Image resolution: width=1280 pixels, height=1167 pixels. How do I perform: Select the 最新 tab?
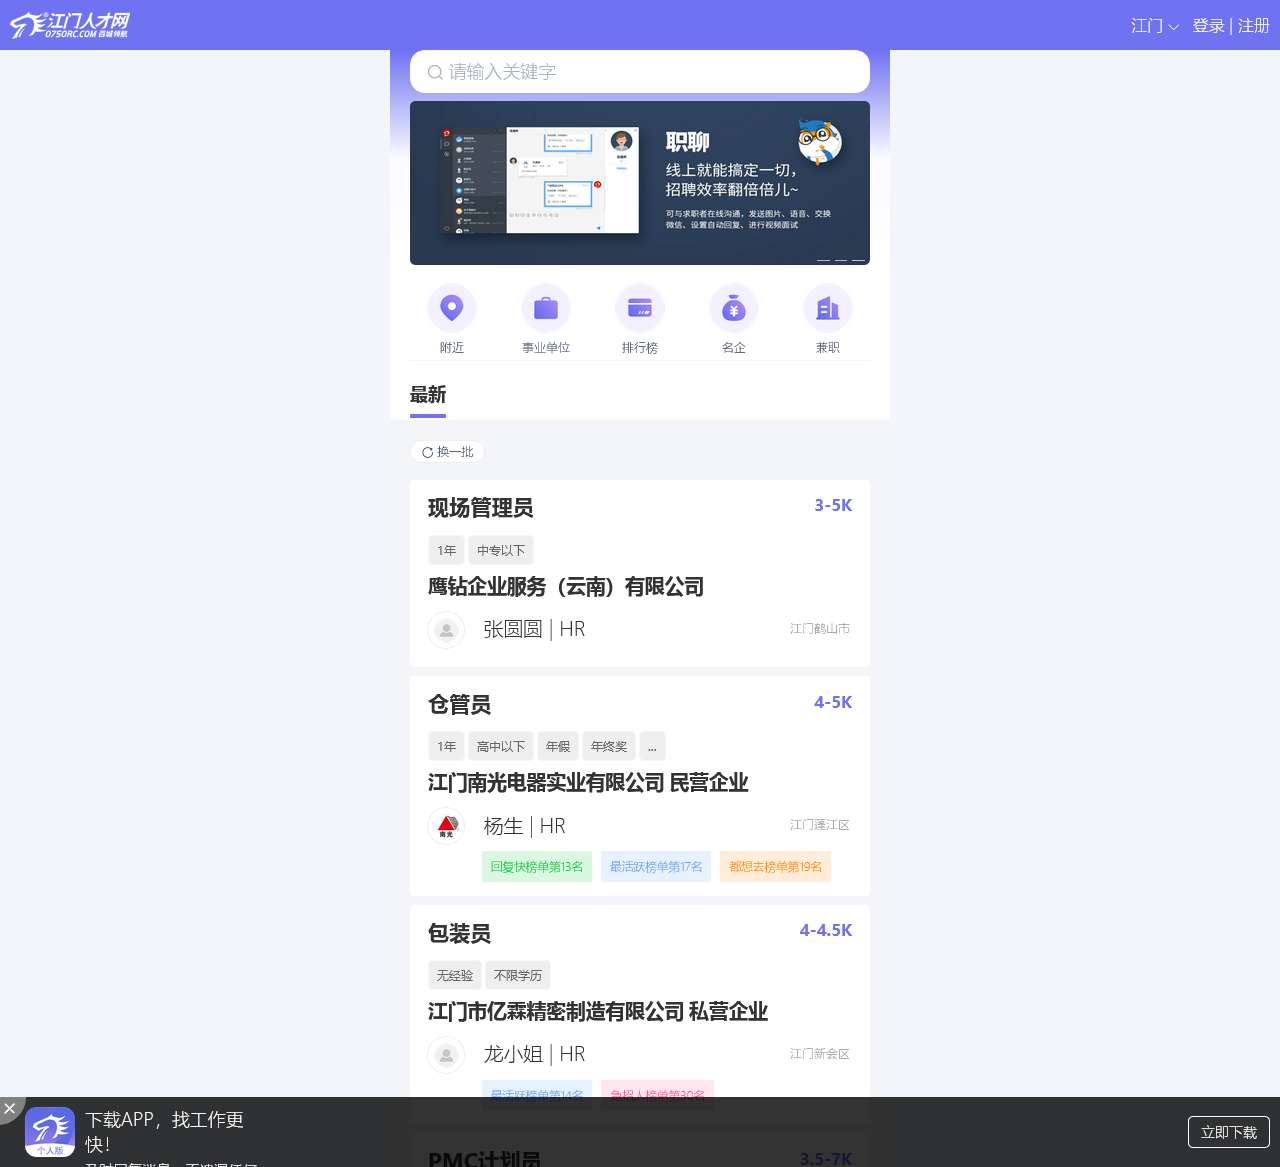428,395
